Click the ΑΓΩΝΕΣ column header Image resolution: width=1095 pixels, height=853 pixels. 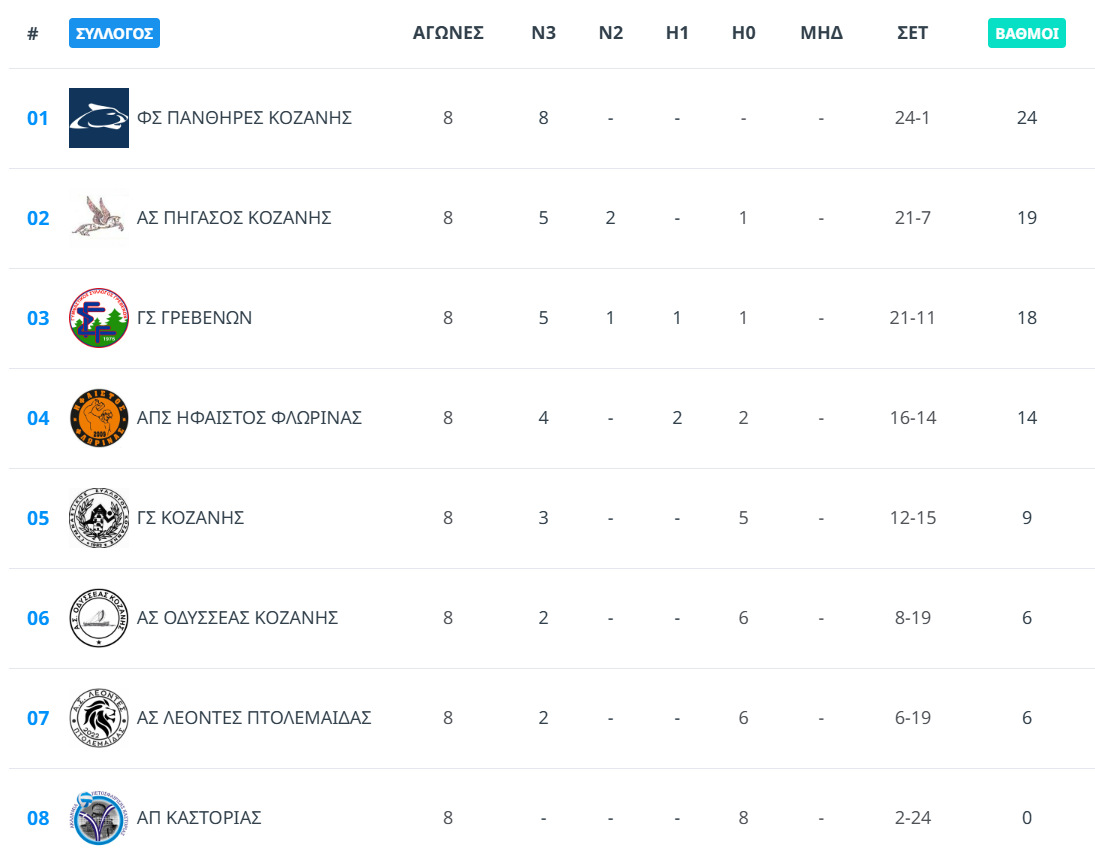pyautogui.click(x=448, y=33)
